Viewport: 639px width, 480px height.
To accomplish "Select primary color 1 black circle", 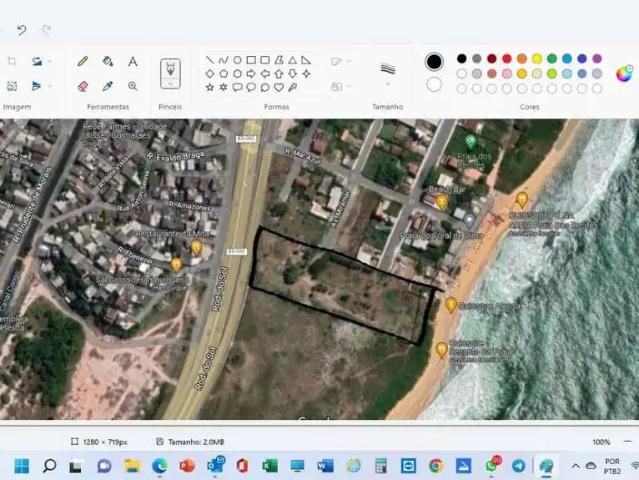I will coord(434,62).
